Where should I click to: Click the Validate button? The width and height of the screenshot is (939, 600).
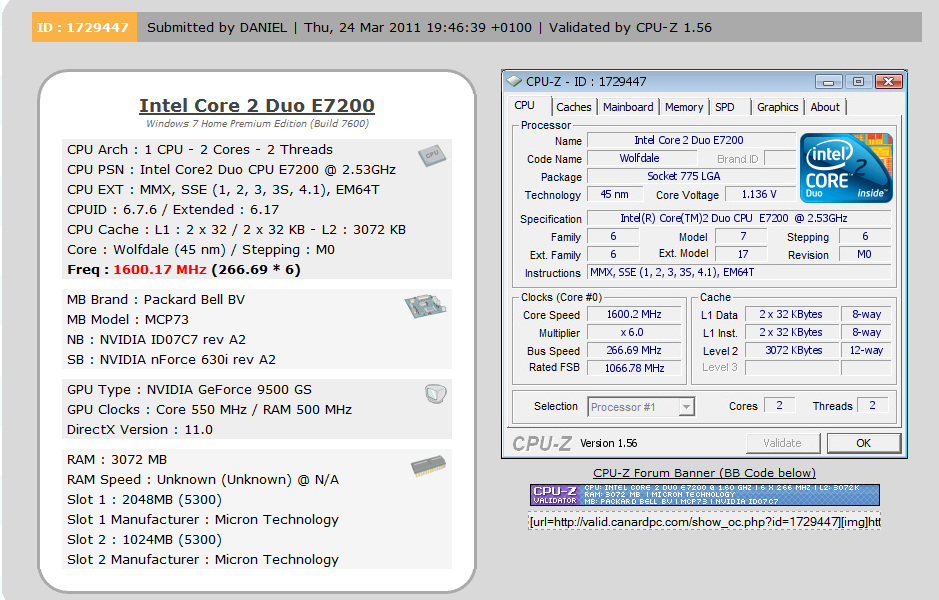point(782,443)
